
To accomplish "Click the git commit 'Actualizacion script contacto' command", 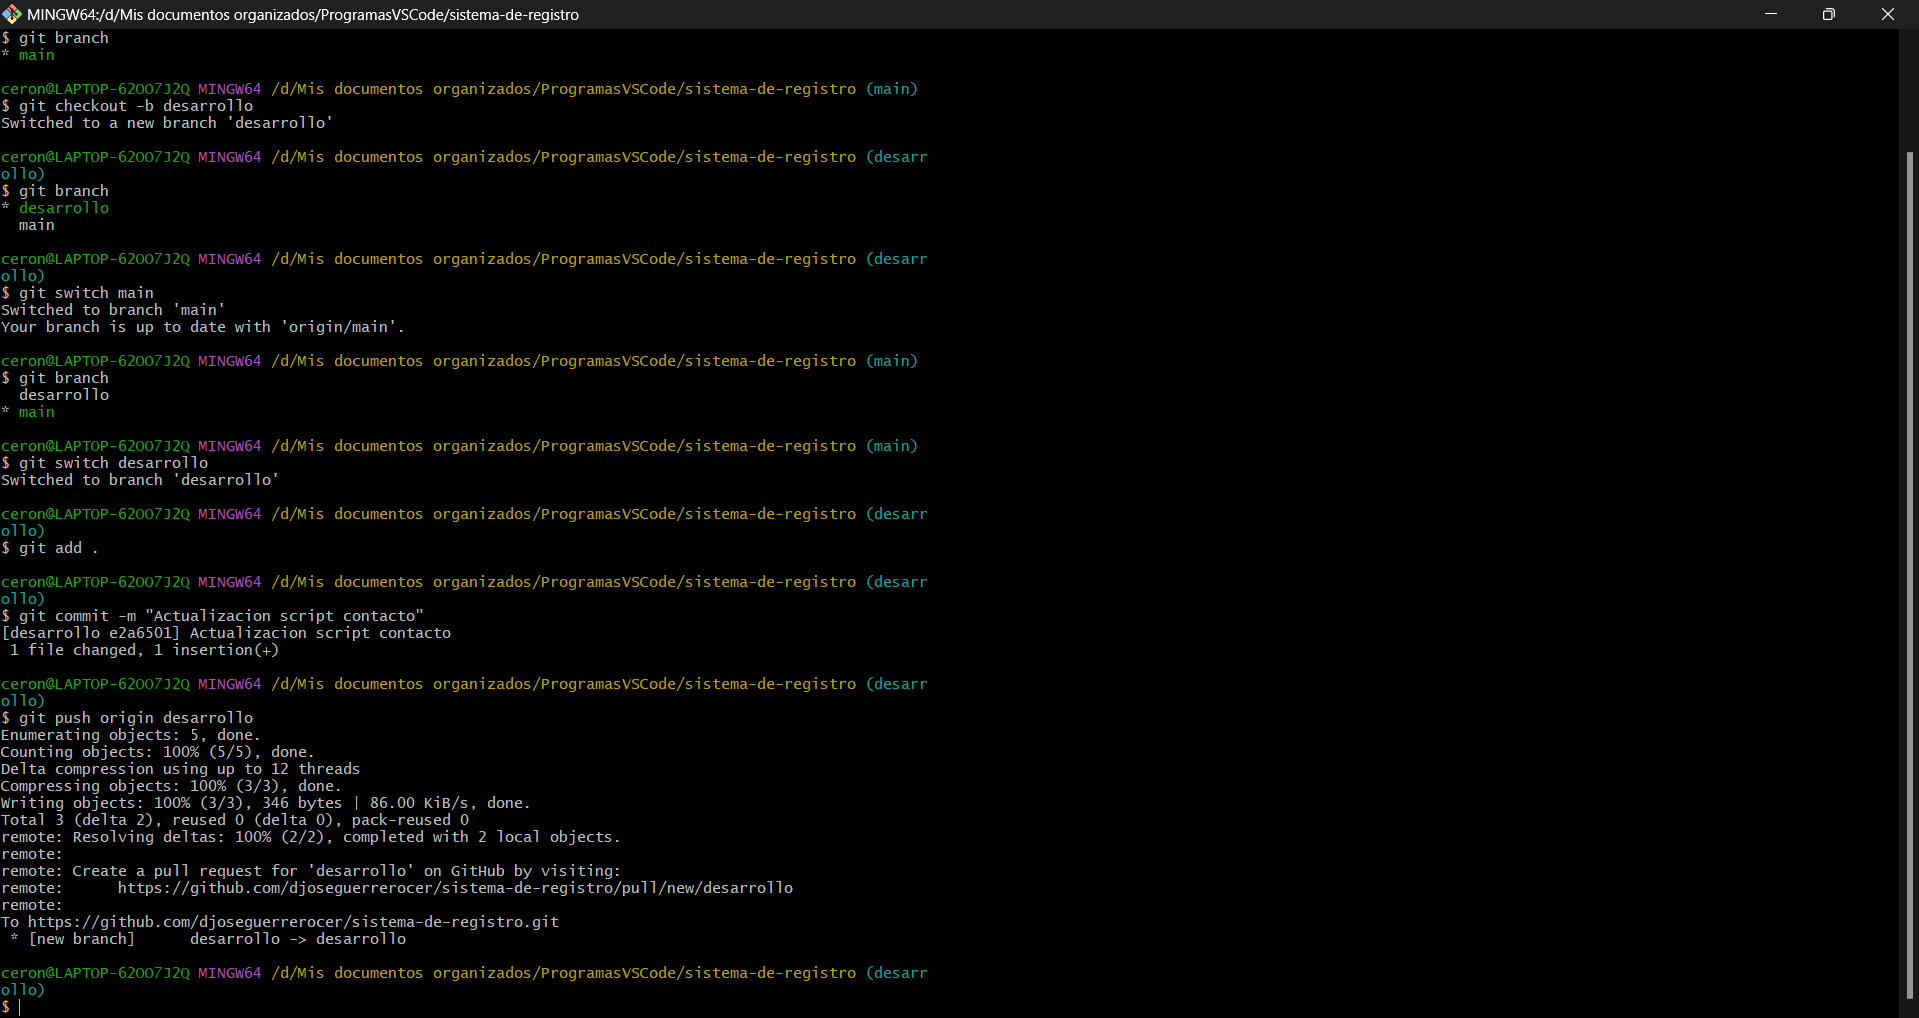I will tap(213, 616).
